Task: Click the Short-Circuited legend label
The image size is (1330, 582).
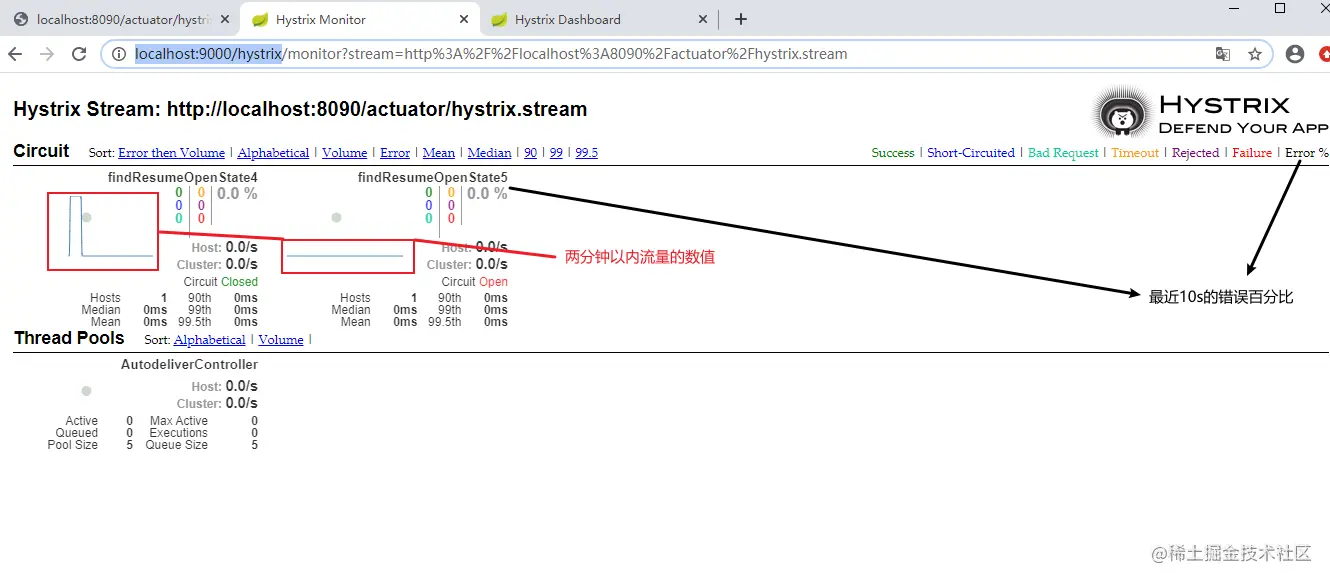Action: 971,153
